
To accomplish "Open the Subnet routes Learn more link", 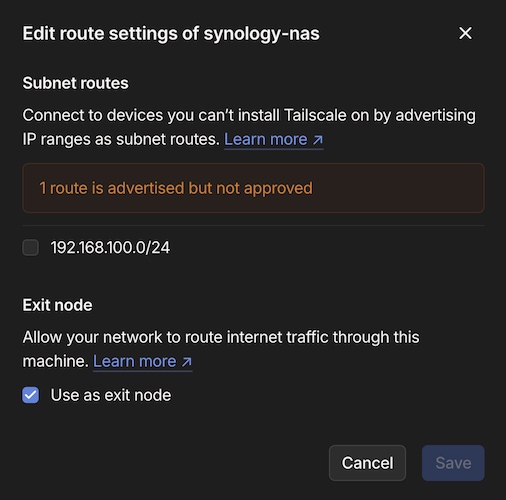I will (x=273, y=139).
